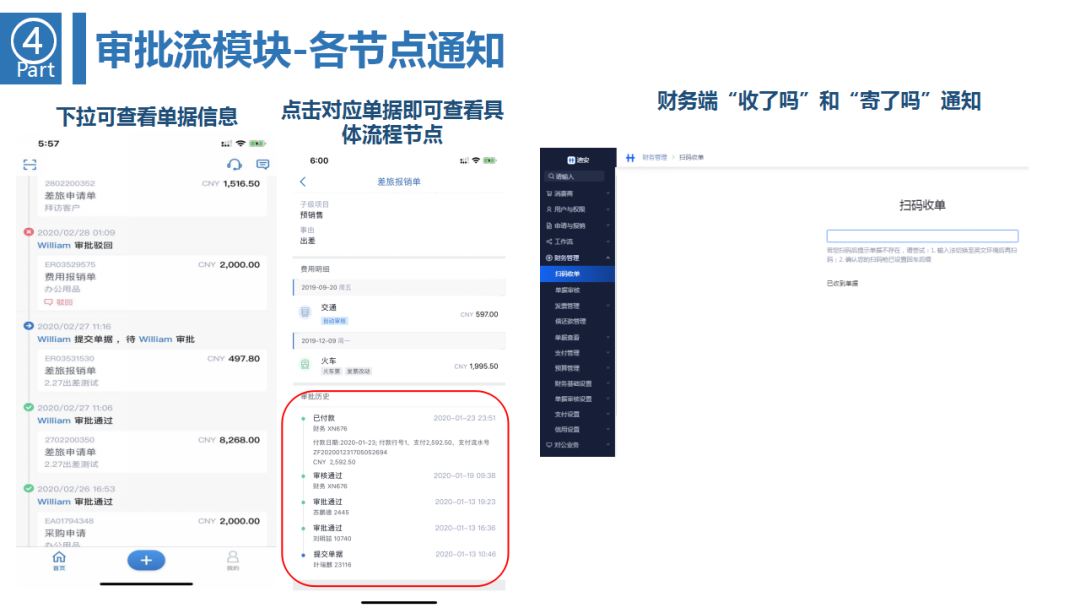Expand the 消费商 menu section
The width and height of the screenshot is (1080, 608).
click(x=565, y=192)
